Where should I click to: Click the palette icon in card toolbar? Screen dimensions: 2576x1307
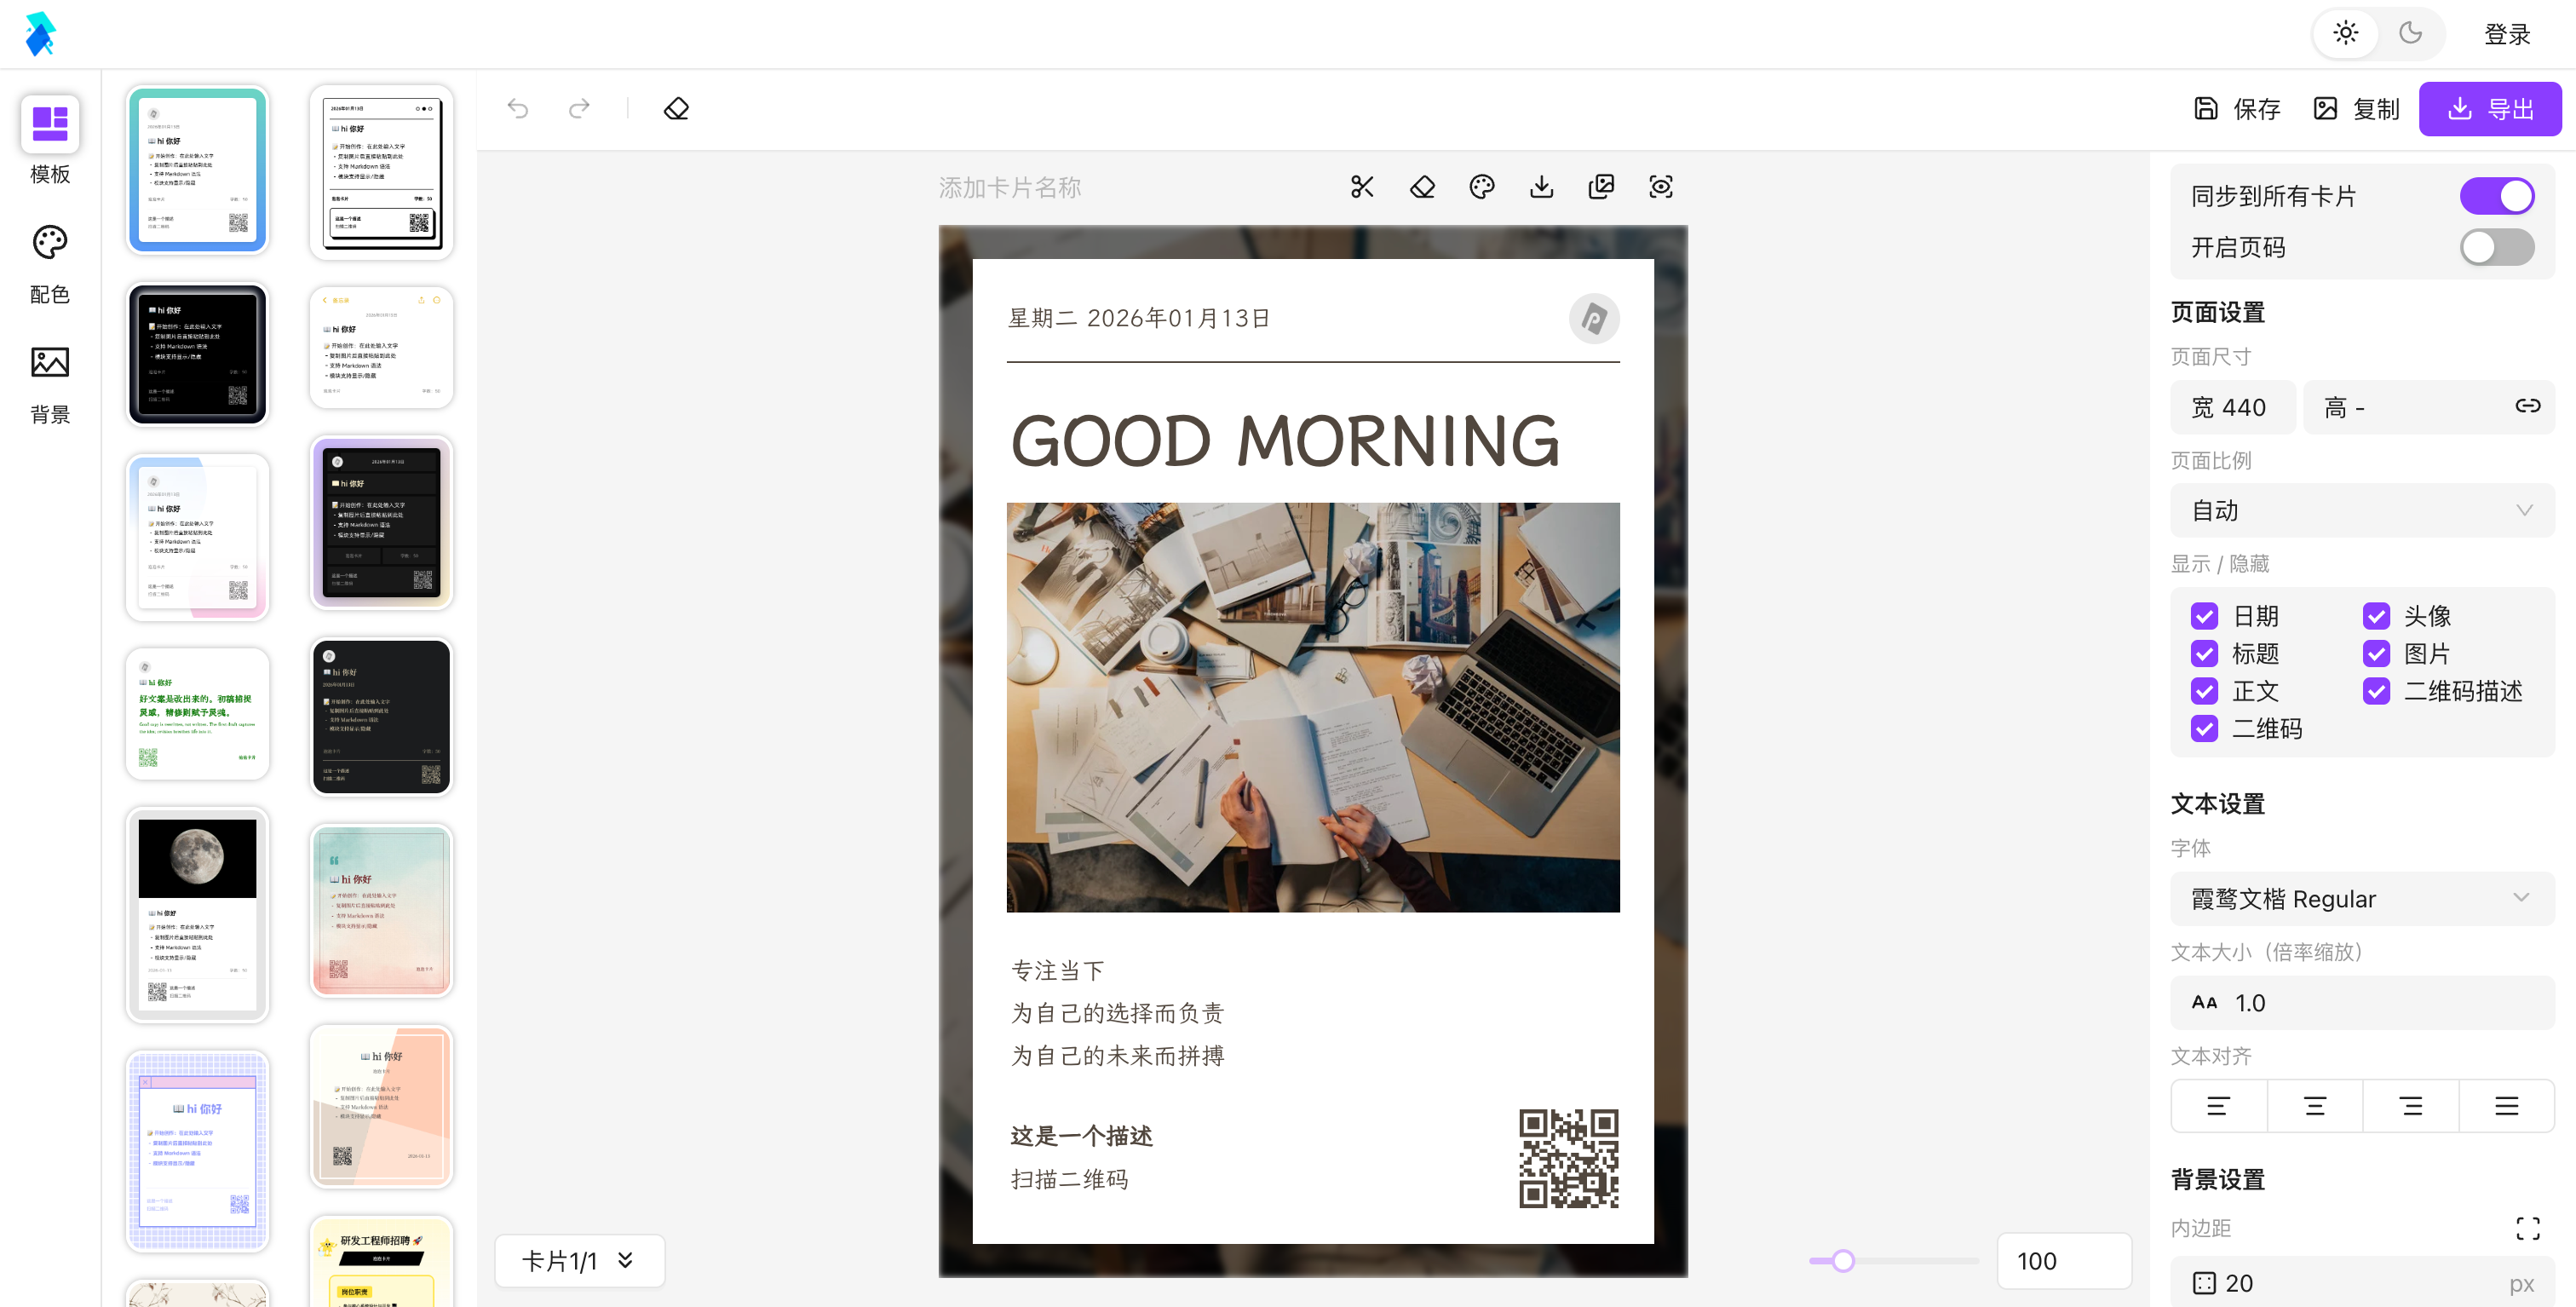1482,187
